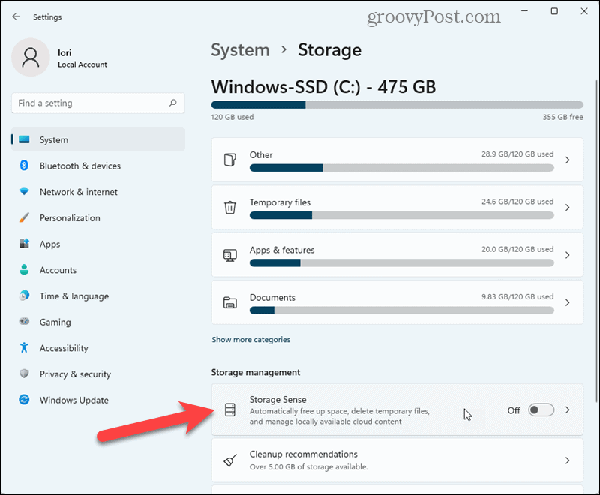The image size is (600, 495).
Task: Click the Windows Update sync icon
Action: [x=24, y=399]
